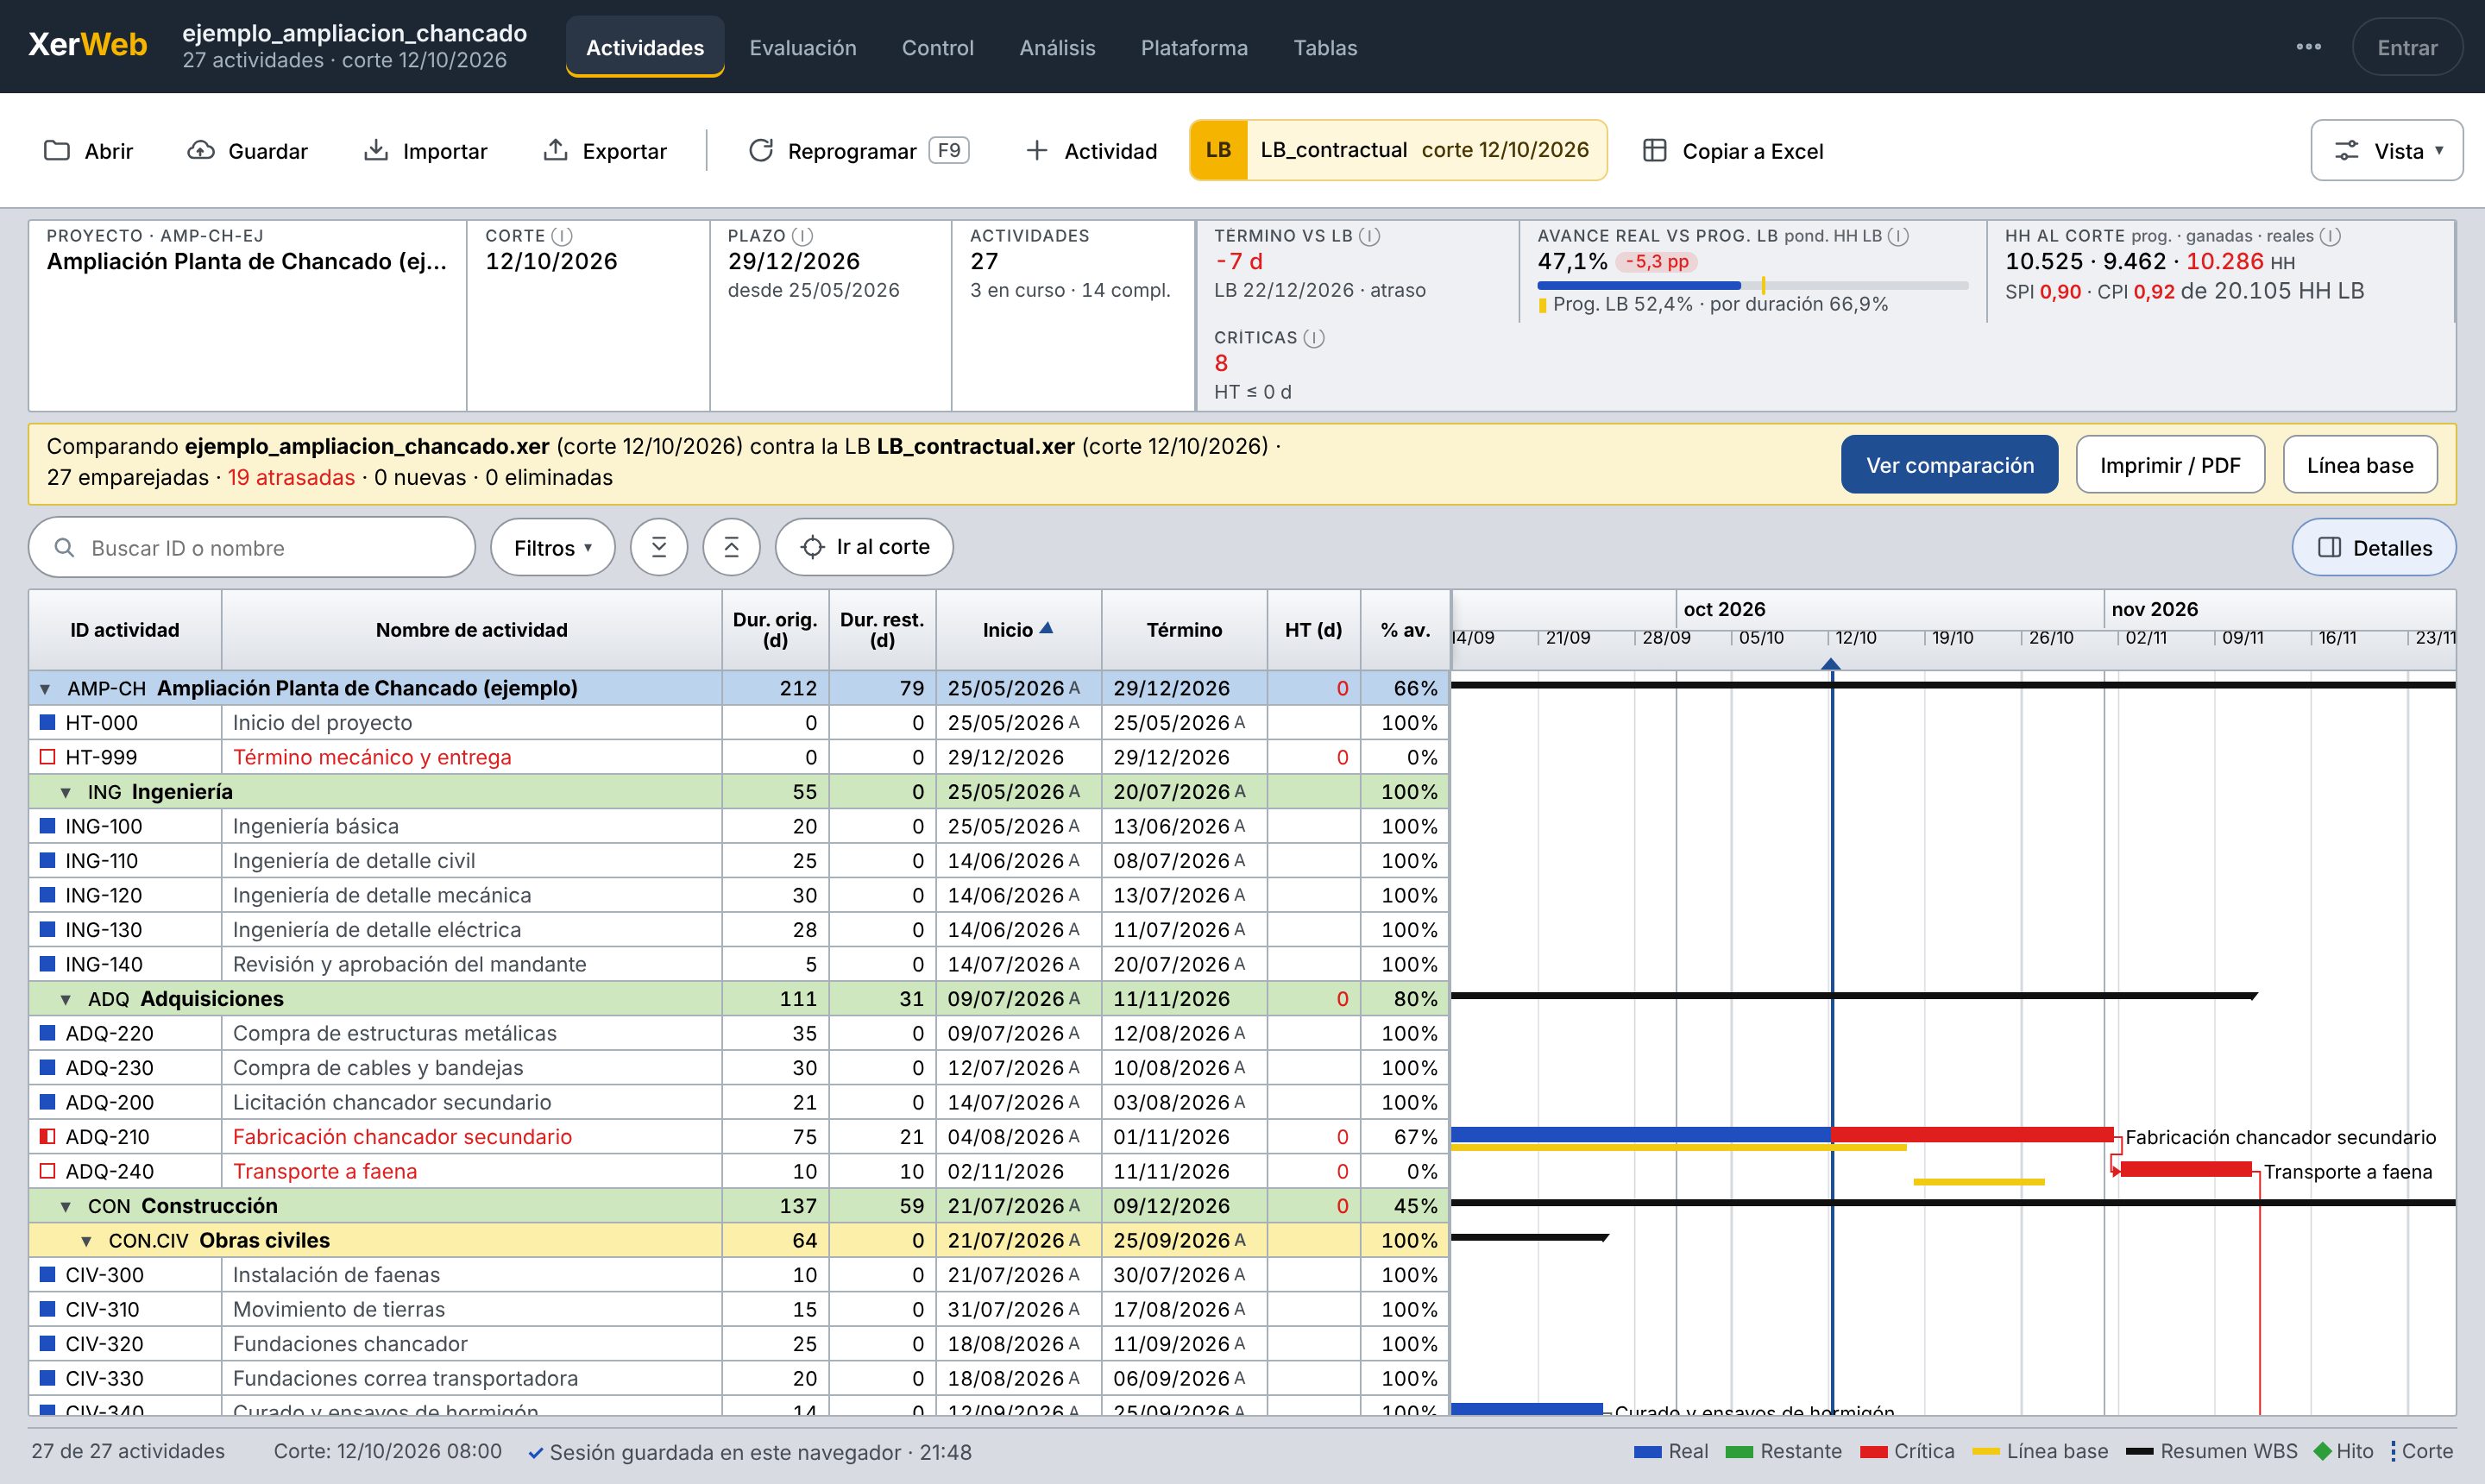
Task: Open the Plataforma tab
Action: [1194, 47]
